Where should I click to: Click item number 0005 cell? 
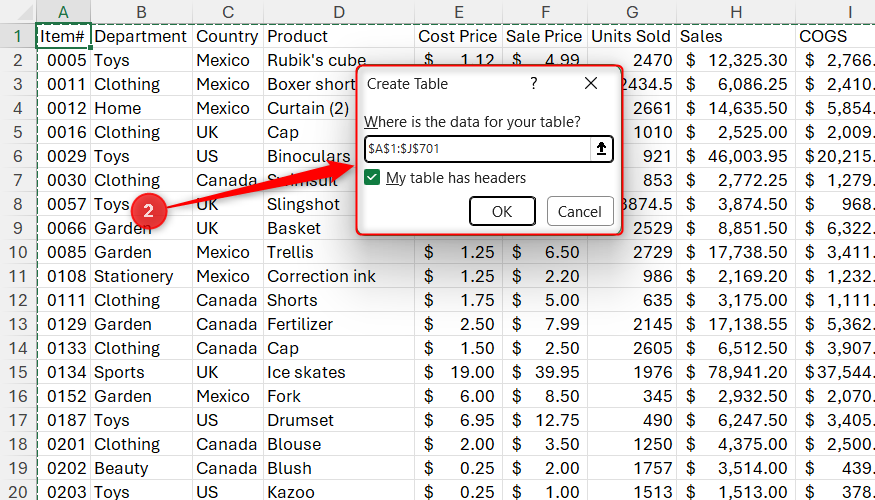(x=63, y=60)
